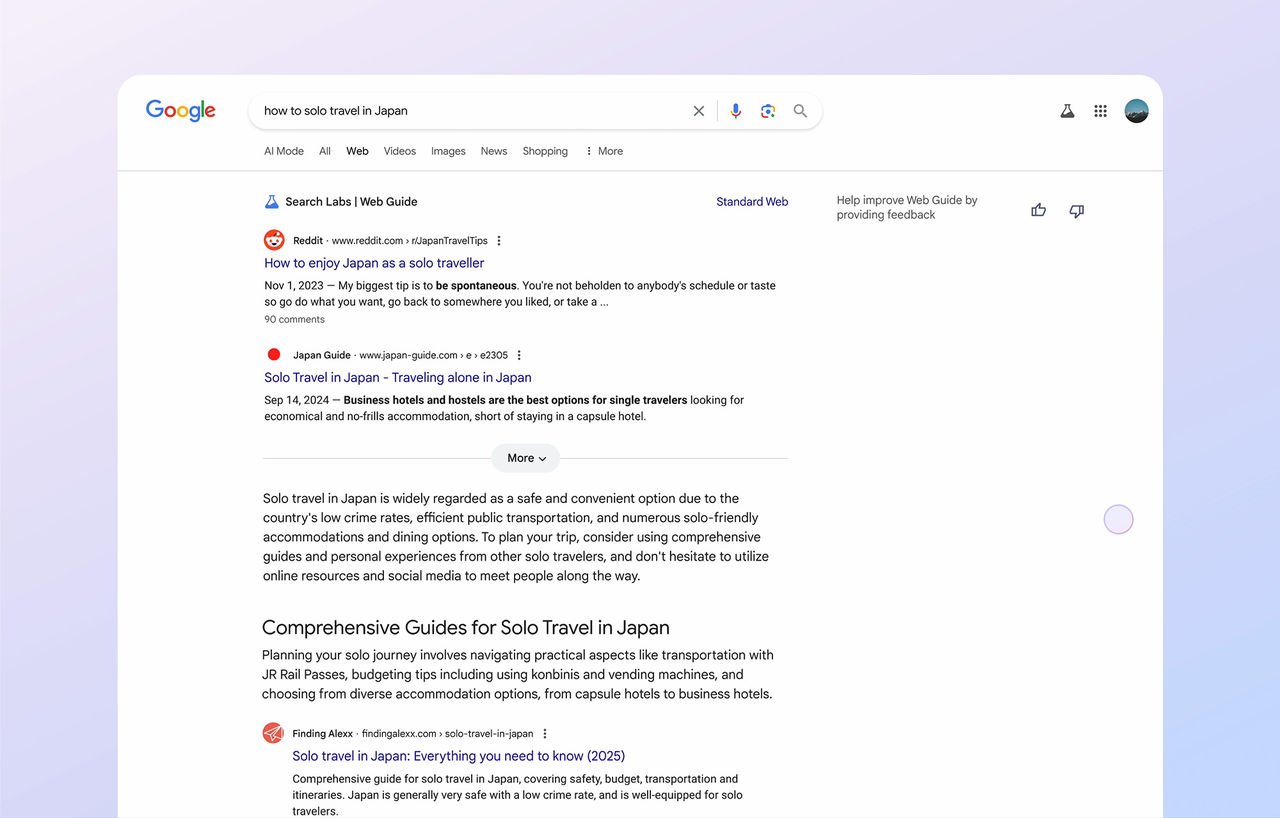Give thumbs down feedback on Web Guide
Image resolution: width=1280 pixels, height=818 pixels.
tap(1076, 210)
